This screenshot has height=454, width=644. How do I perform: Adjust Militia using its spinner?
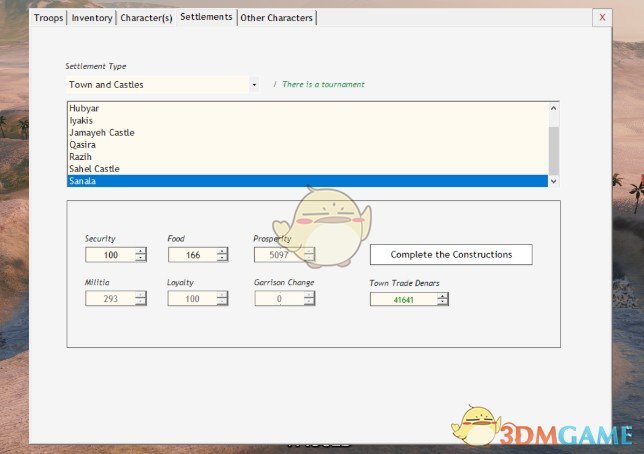click(x=141, y=298)
